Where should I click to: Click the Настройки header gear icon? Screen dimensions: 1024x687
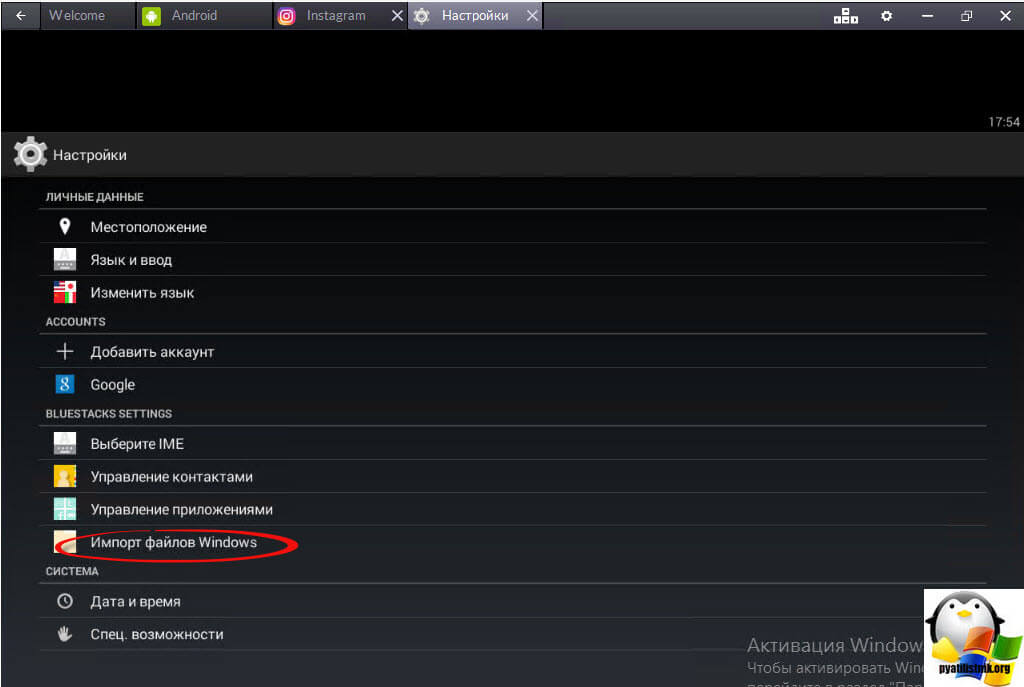pyautogui.click(x=30, y=155)
